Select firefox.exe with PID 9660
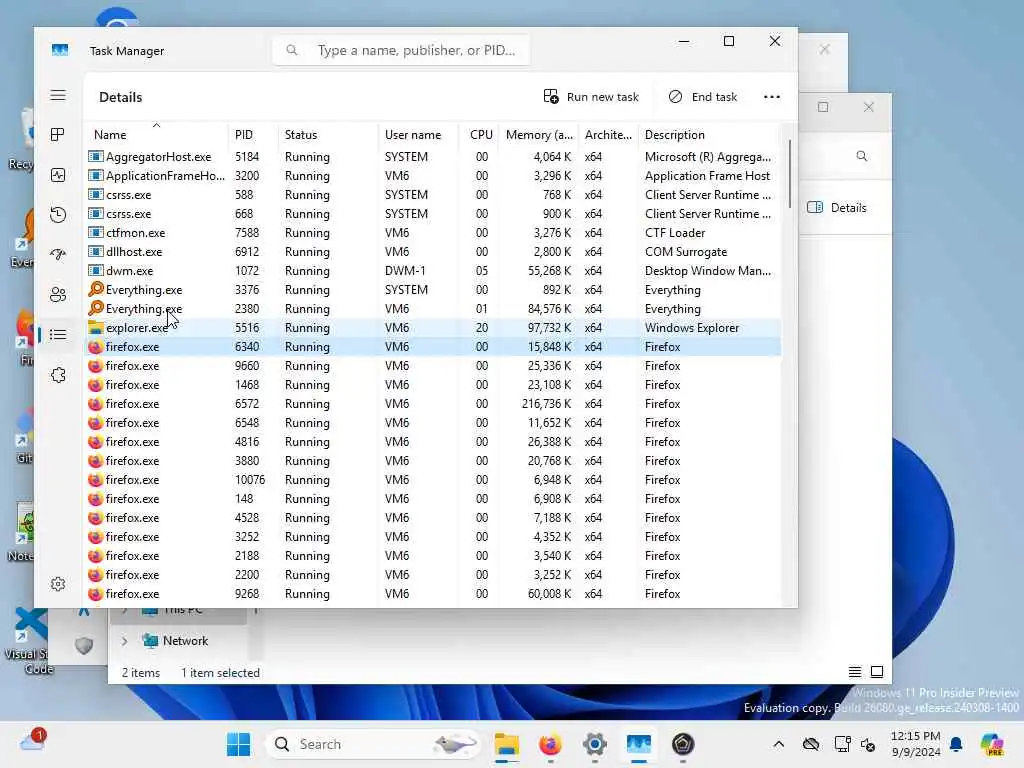 click(433, 366)
